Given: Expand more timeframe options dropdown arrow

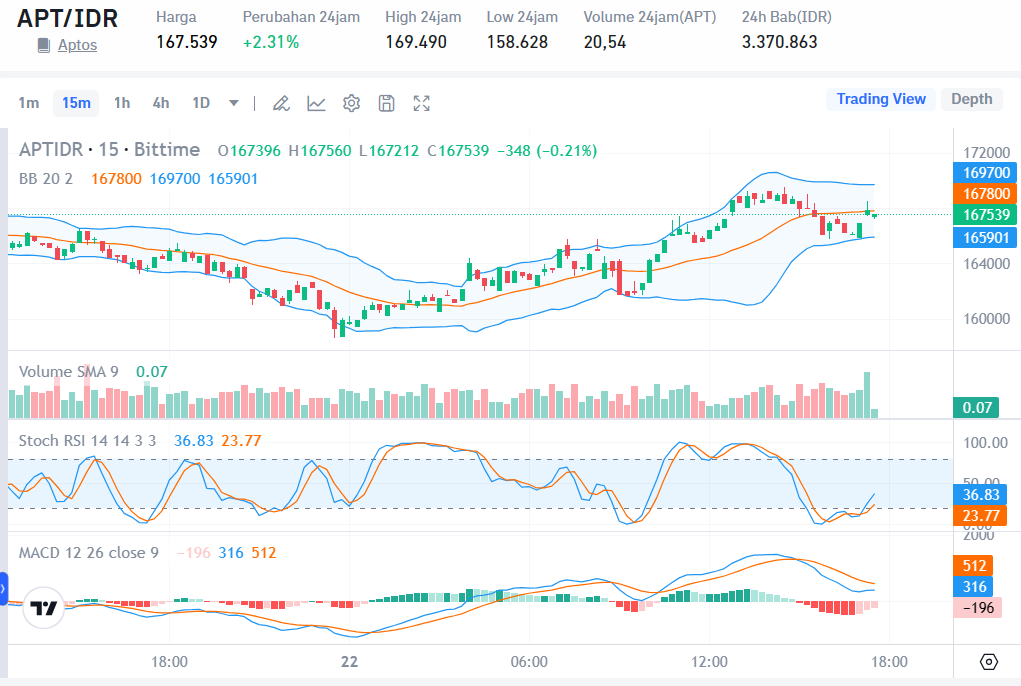Looking at the screenshot, I should point(234,103).
